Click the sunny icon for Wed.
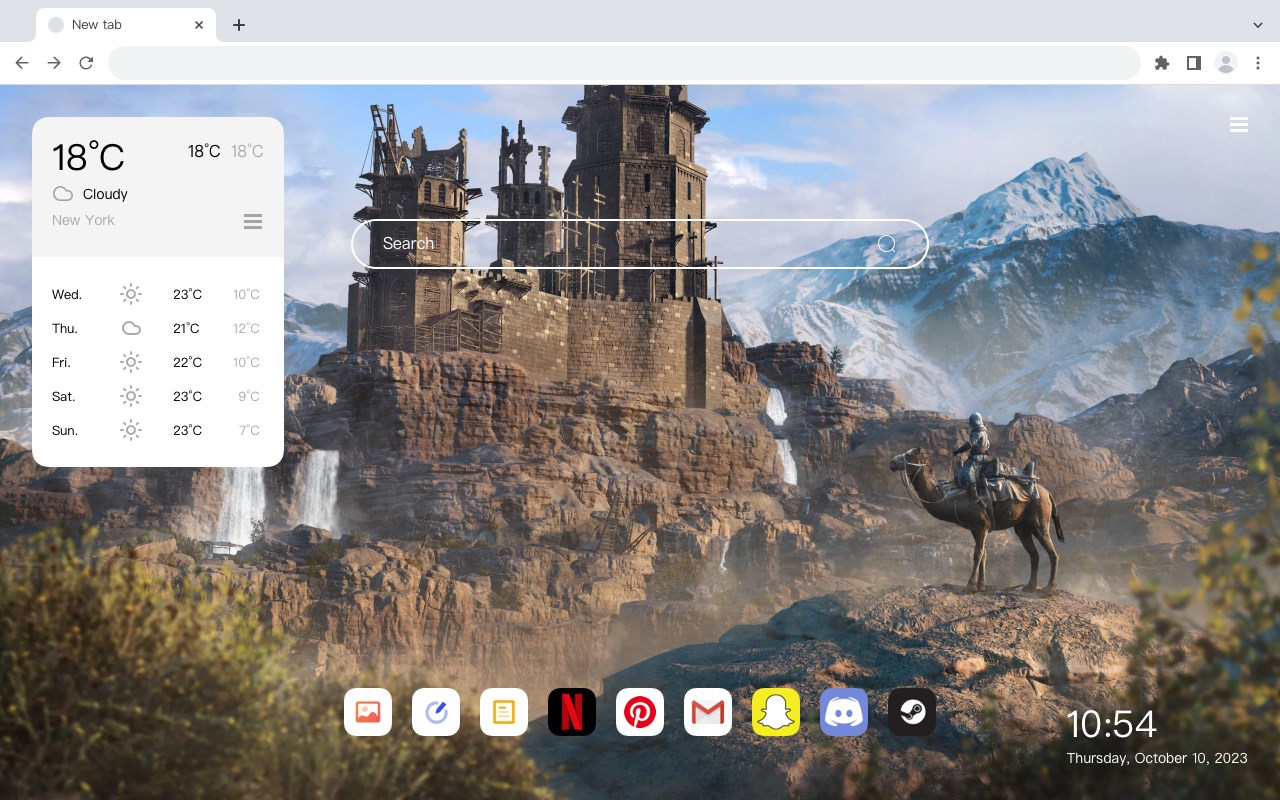This screenshot has height=800, width=1280. (131, 294)
